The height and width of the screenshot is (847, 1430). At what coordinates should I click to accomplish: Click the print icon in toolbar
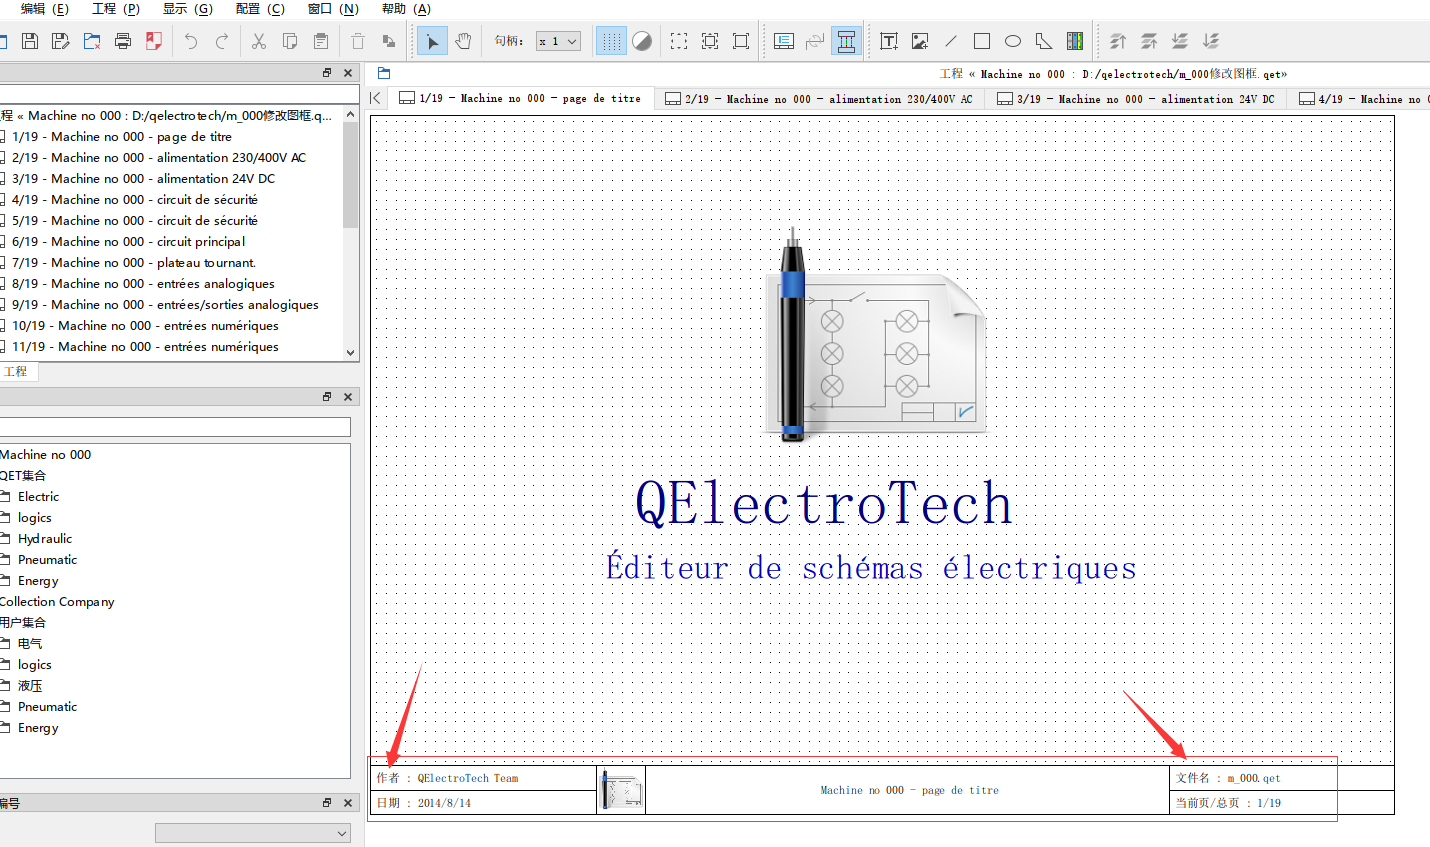click(x=123, y=41)
